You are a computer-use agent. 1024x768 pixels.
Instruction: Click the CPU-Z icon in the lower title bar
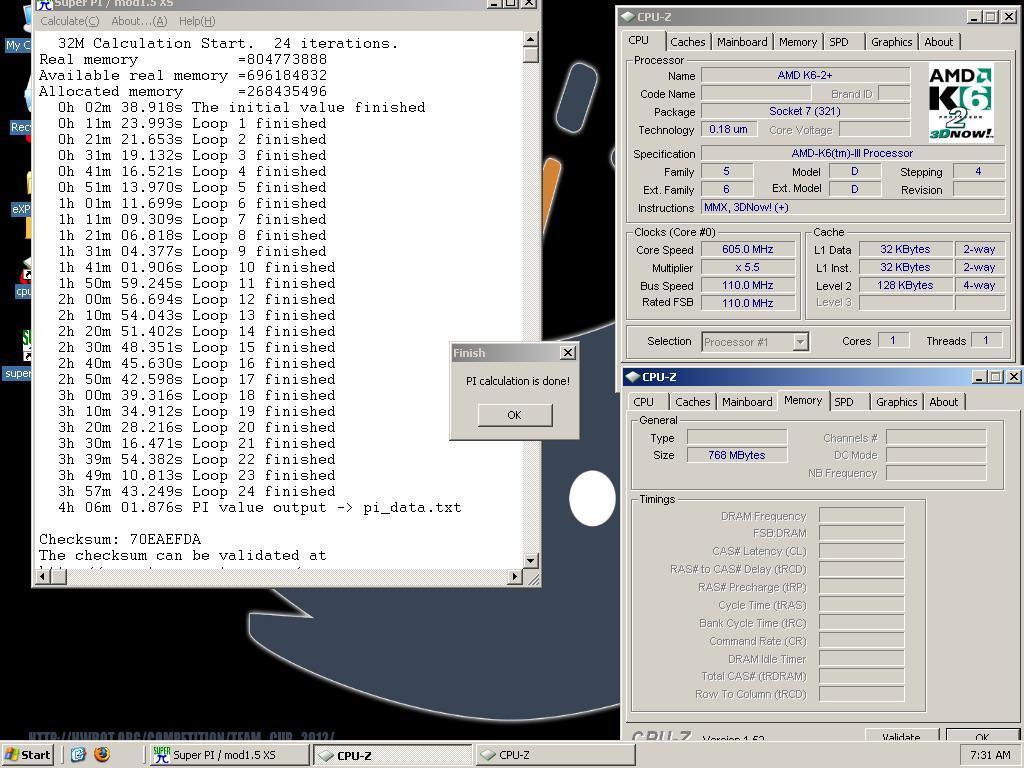633,377
